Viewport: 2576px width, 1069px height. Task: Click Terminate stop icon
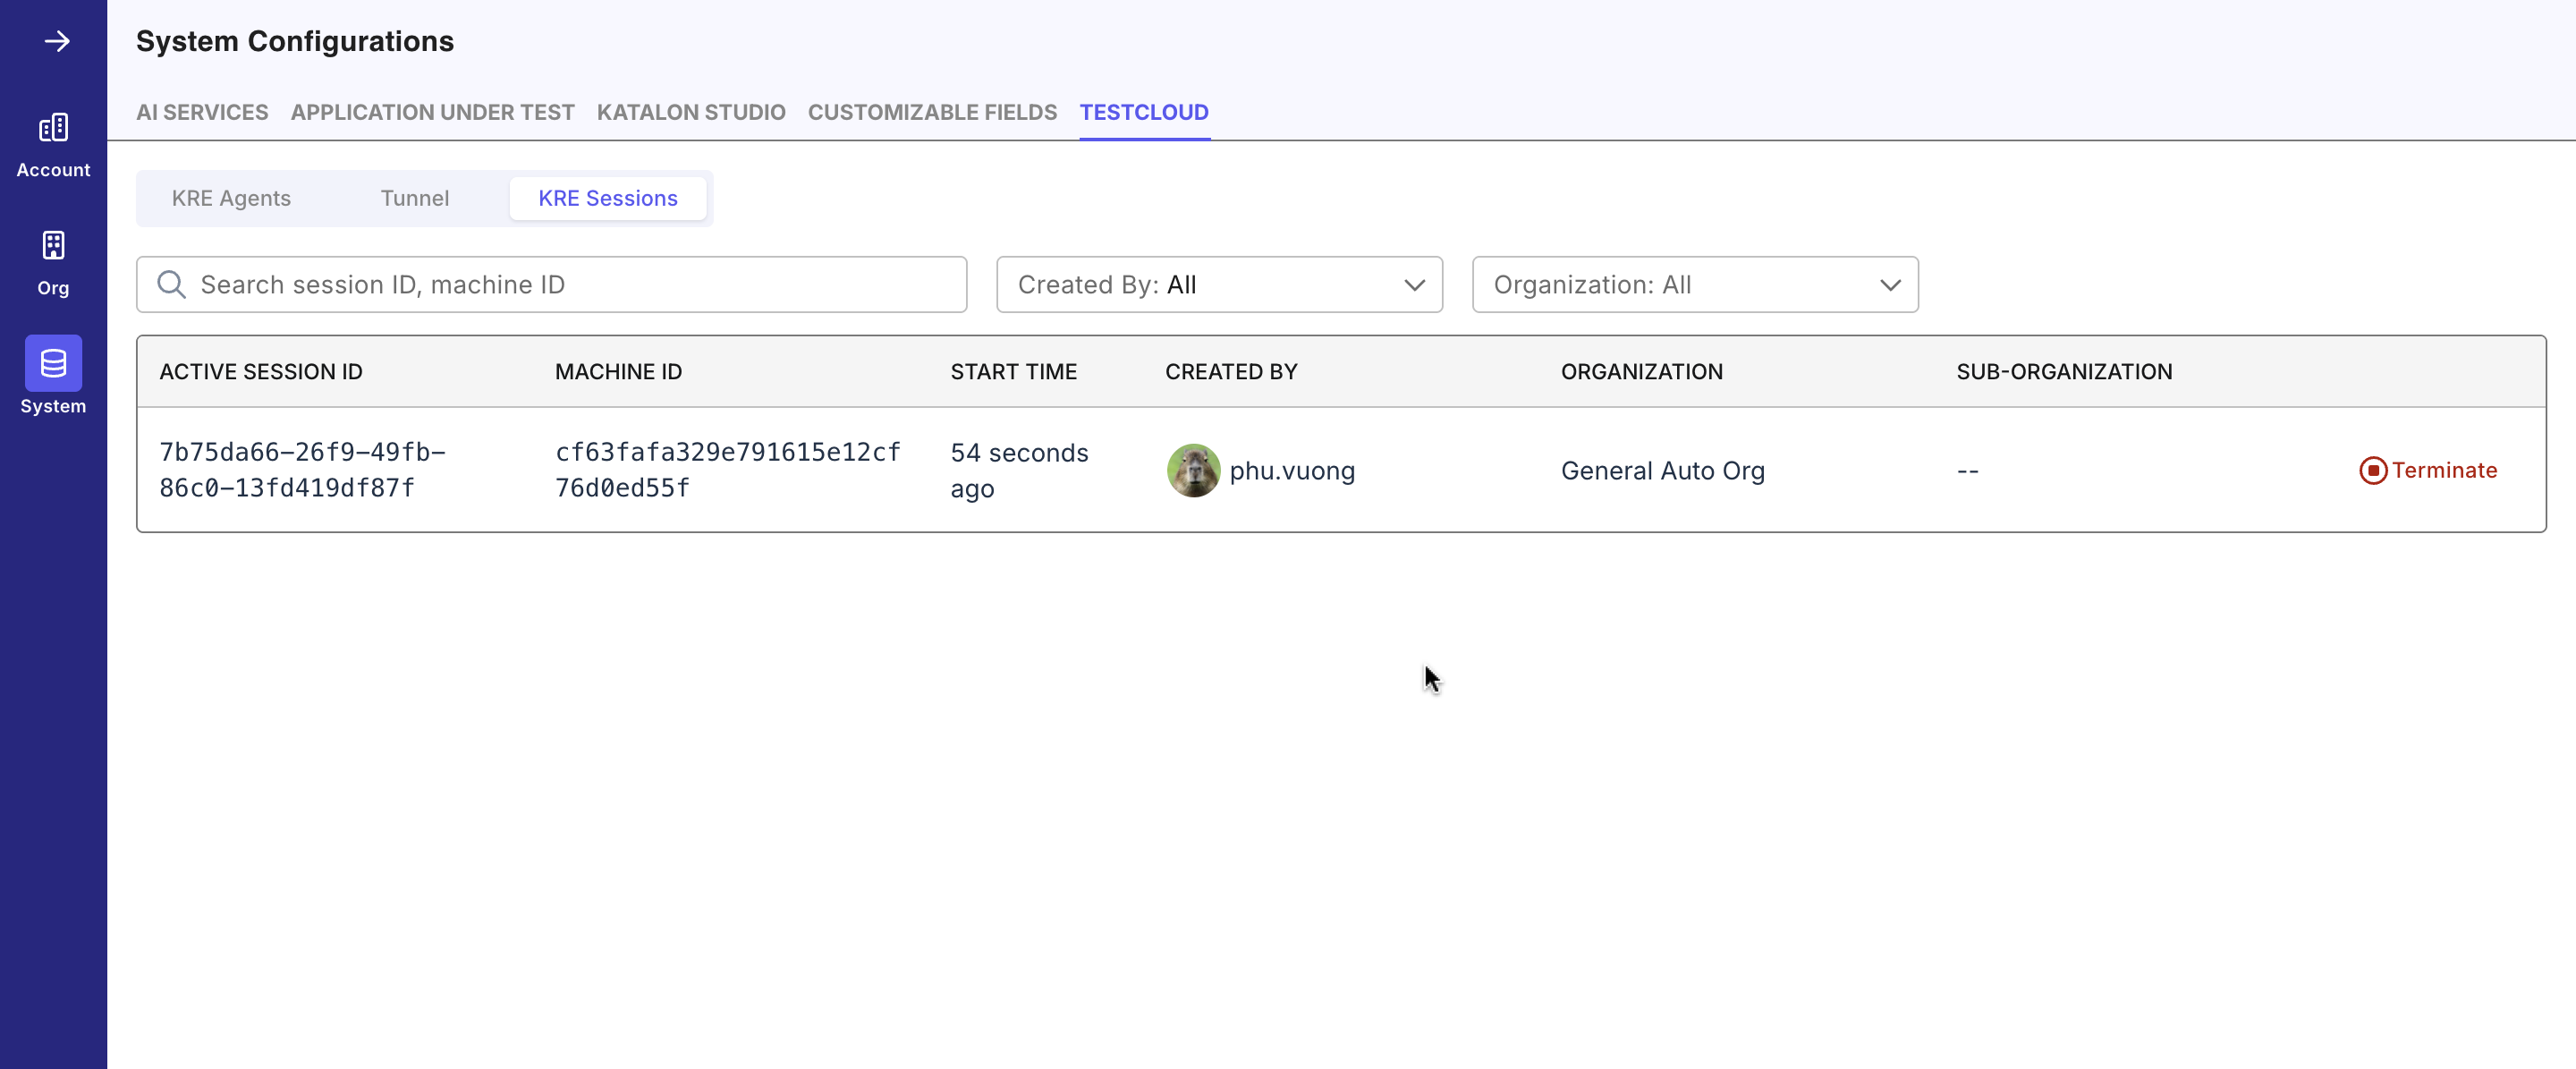[2372, 470]
